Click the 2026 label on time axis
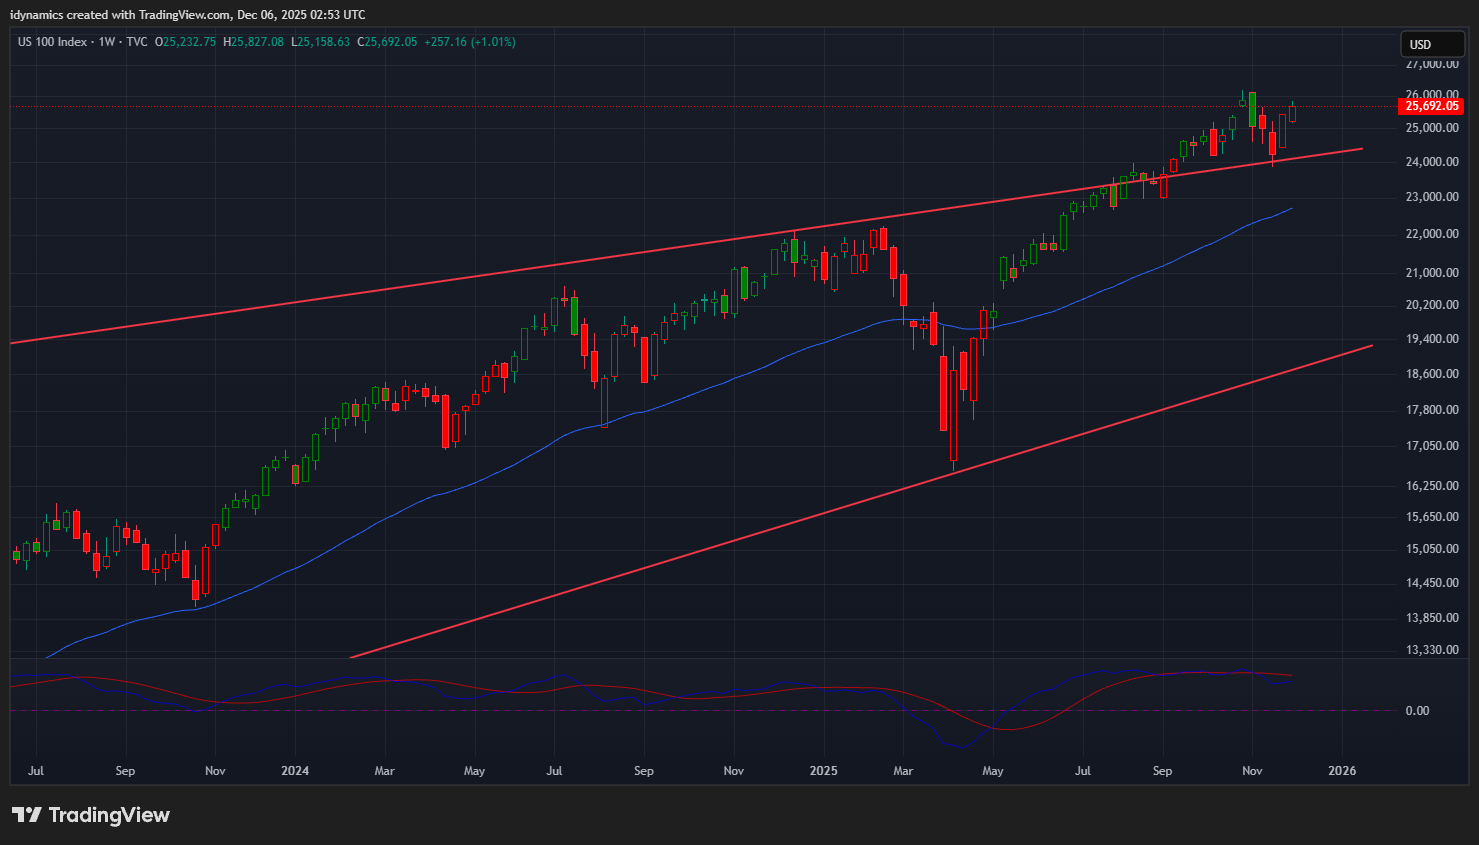Viewport: 1479px width, 845px height. click(x=1342, y=771)
